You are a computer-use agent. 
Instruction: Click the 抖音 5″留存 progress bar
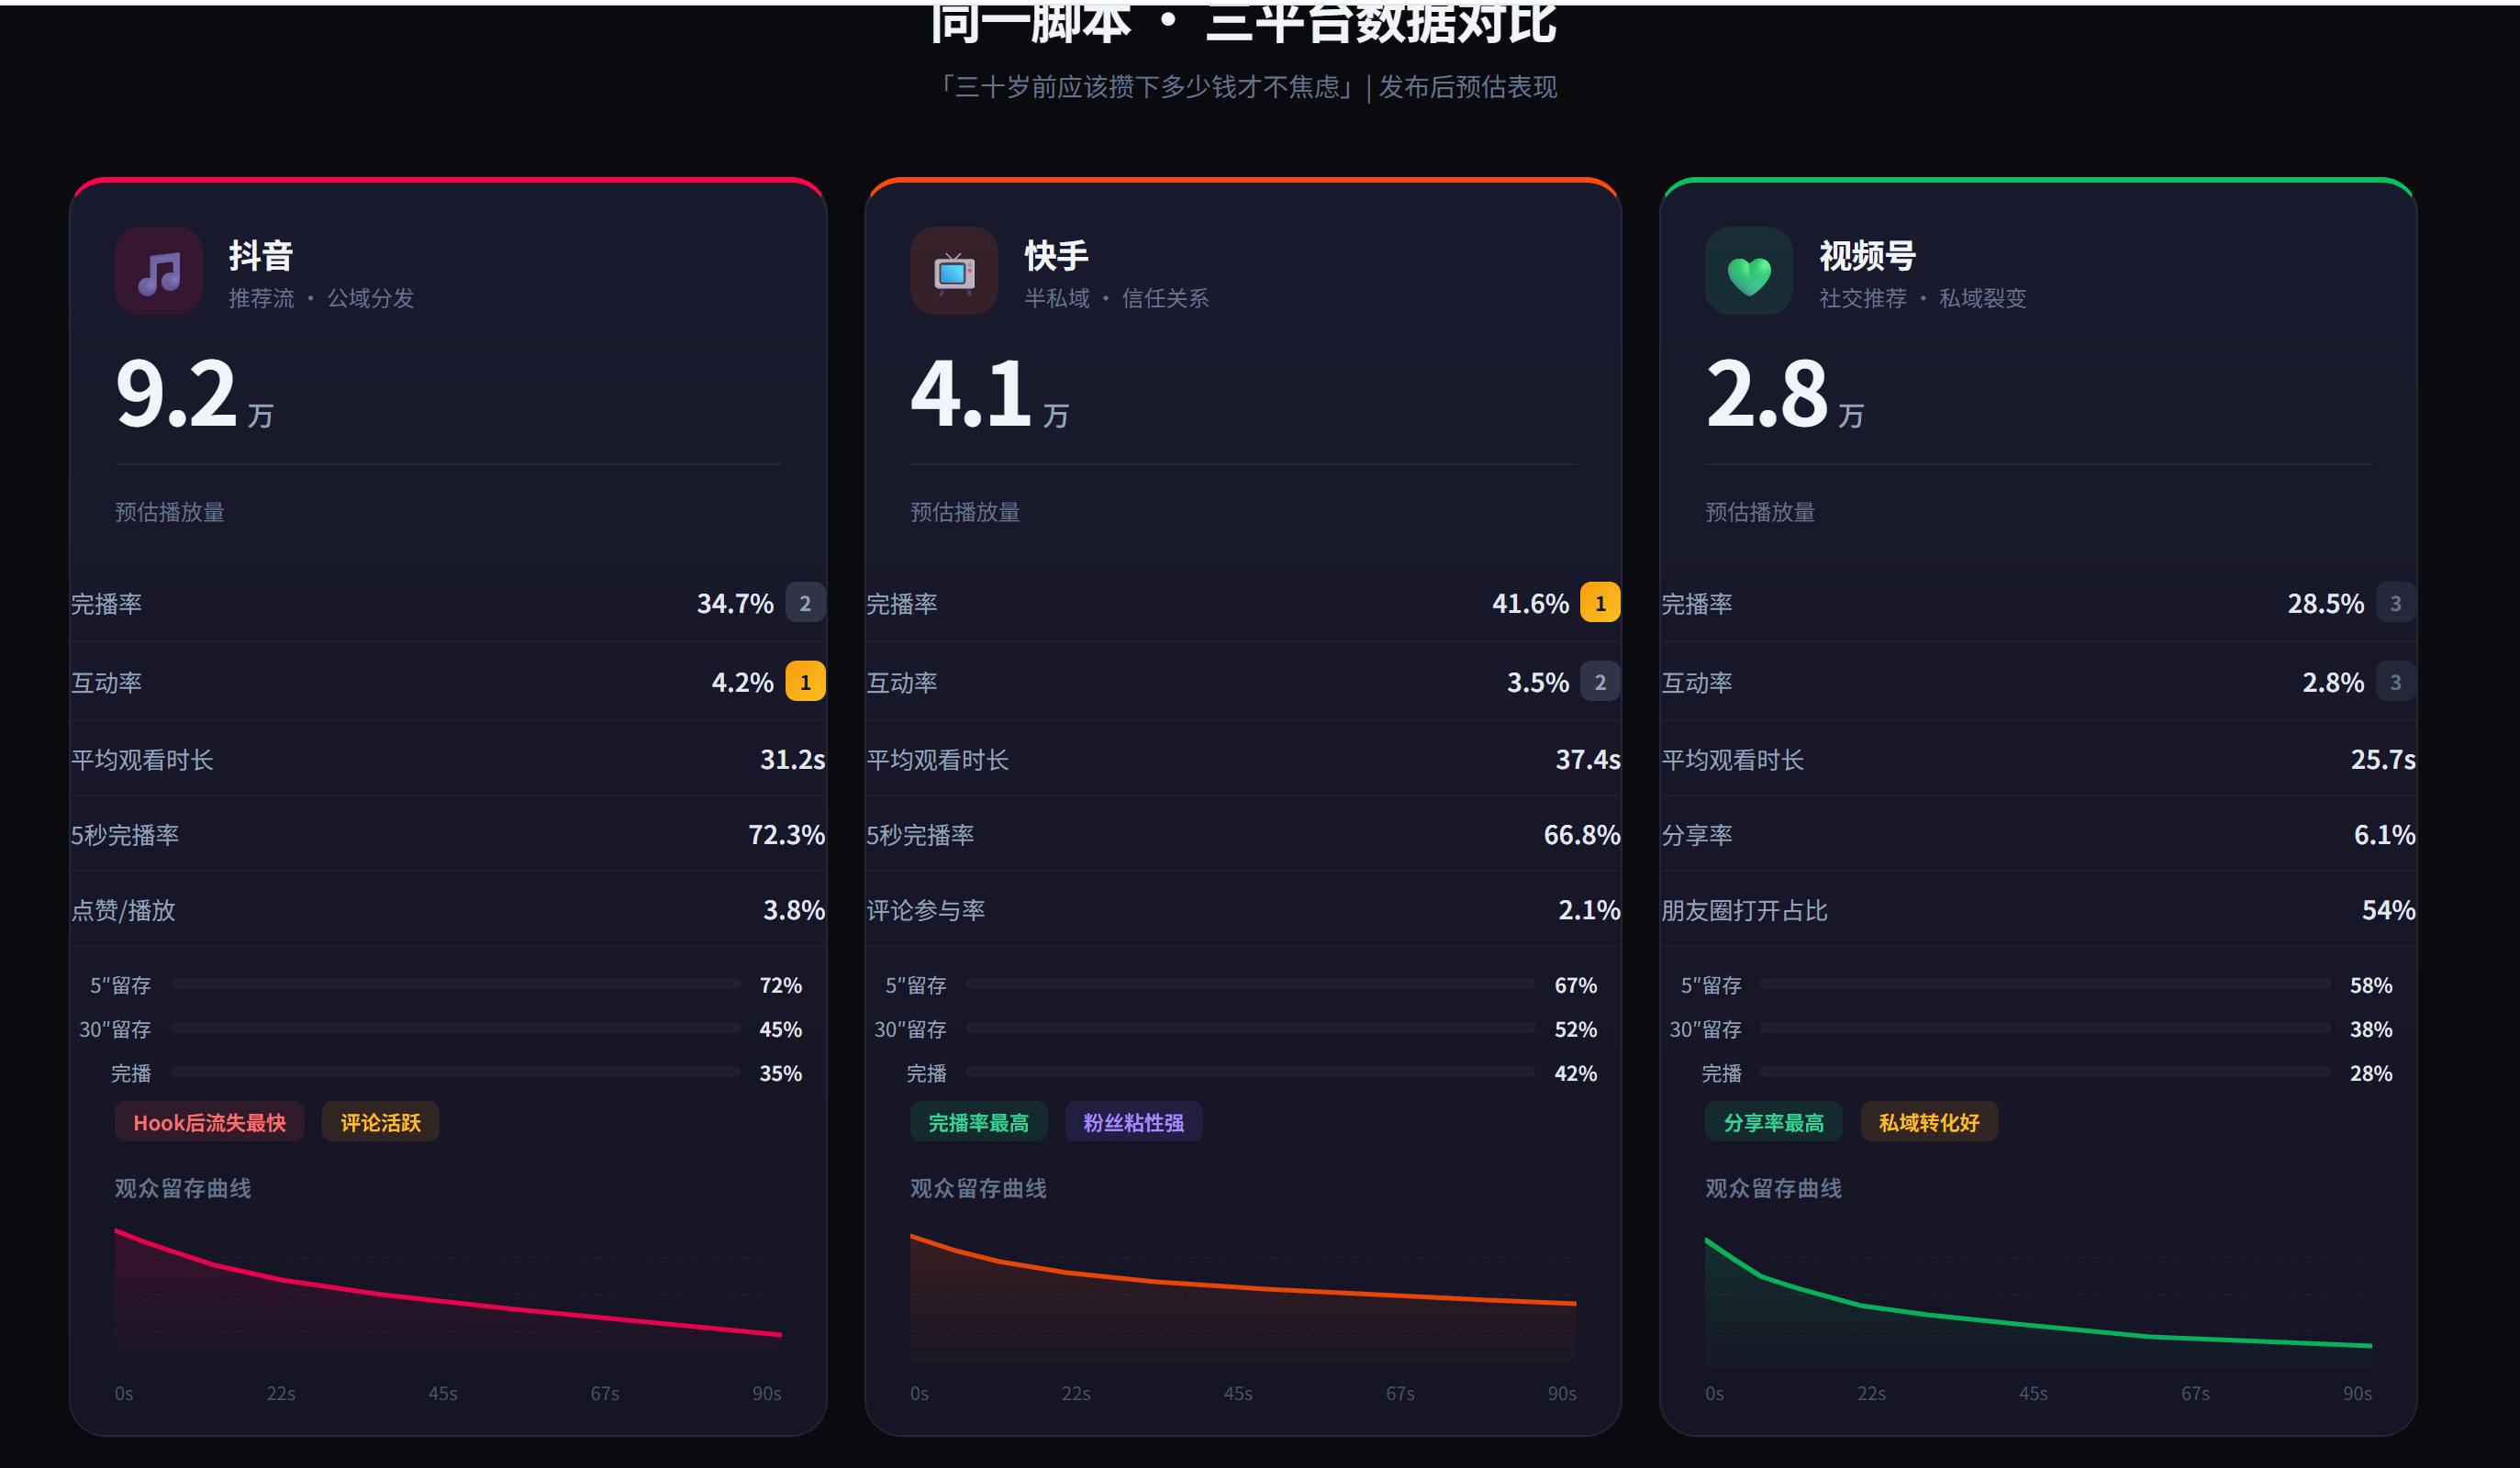pos(456,984)
